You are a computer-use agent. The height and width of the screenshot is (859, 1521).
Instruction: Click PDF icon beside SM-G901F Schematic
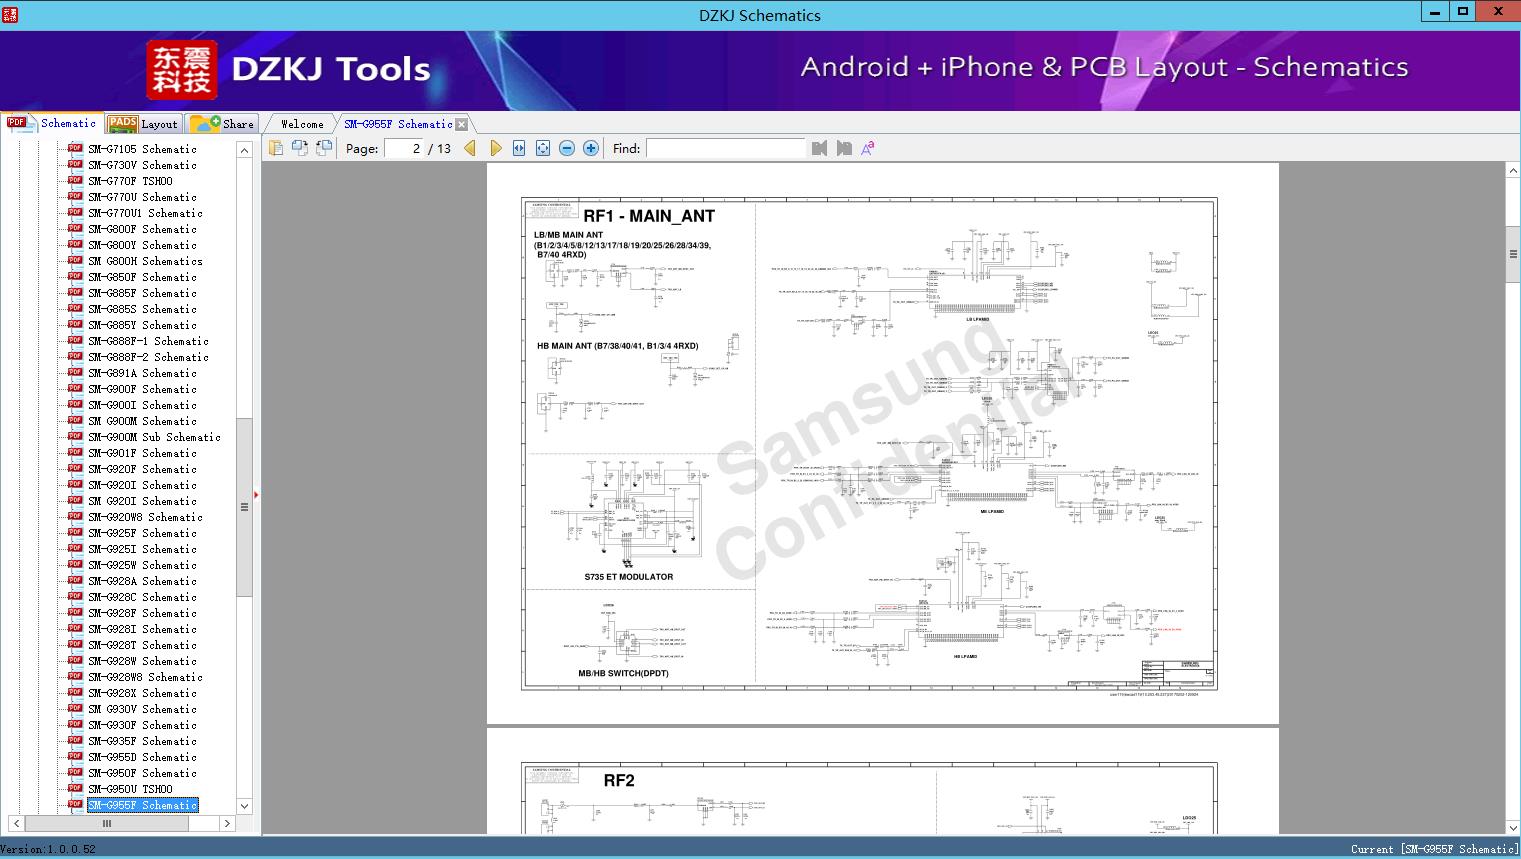tap(75, 452)
